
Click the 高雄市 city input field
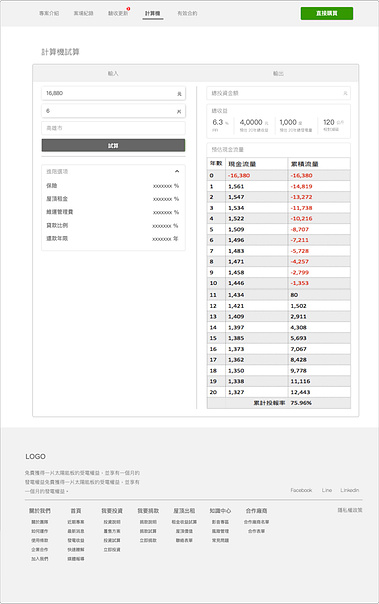tap(113, 128)
